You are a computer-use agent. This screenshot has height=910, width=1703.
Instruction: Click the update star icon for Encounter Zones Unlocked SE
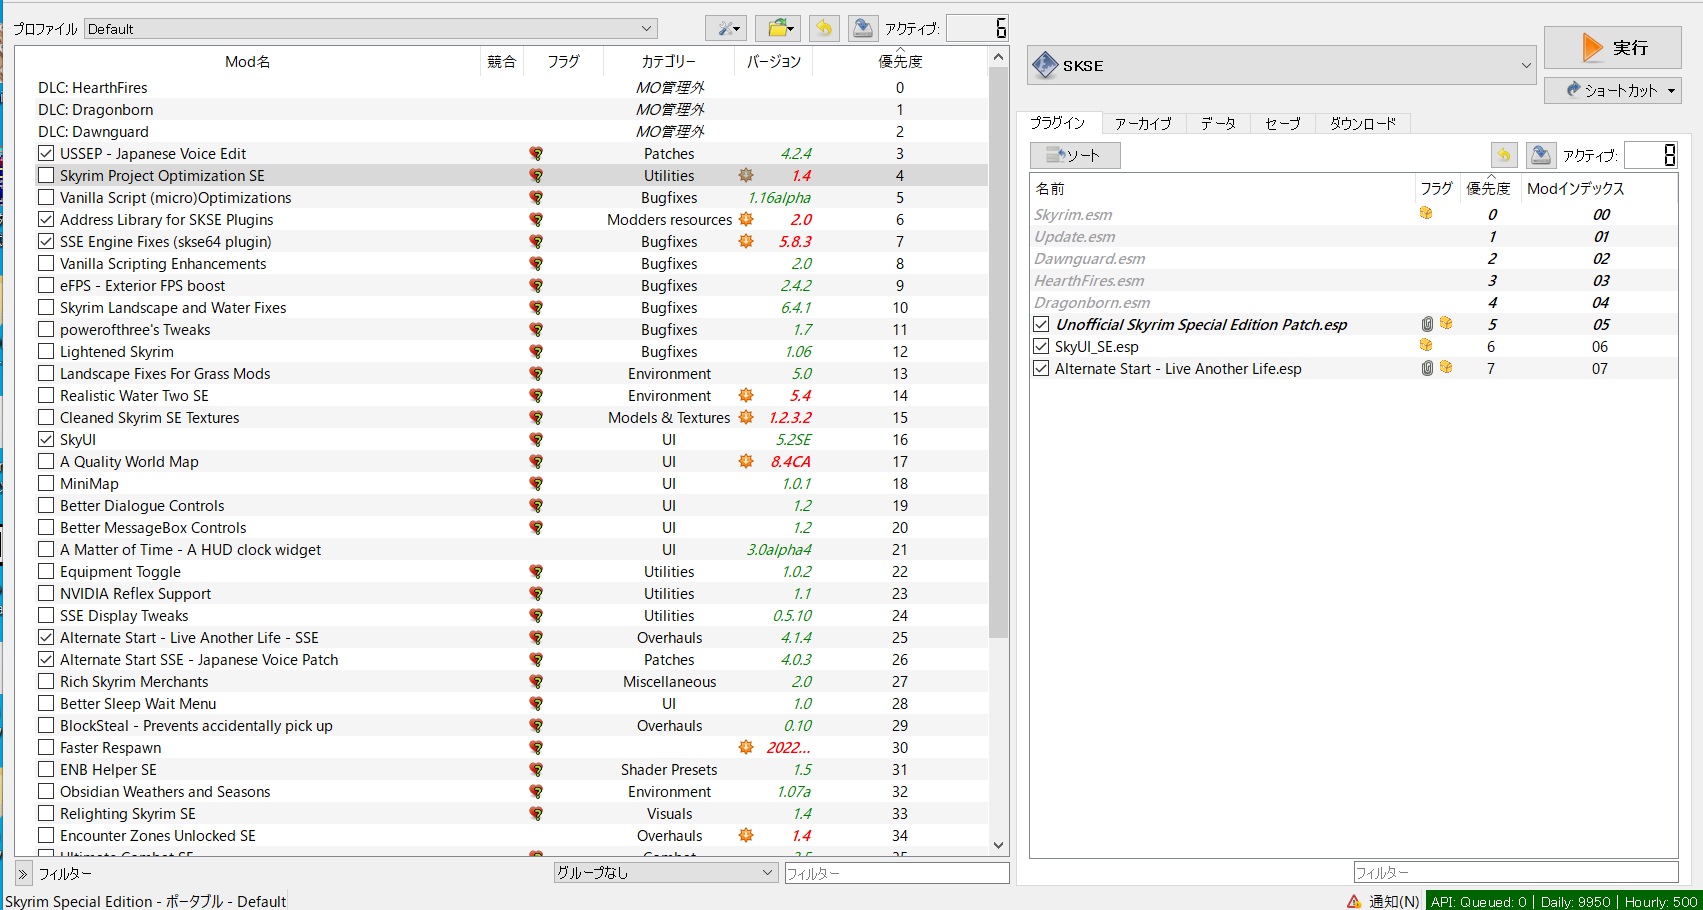[746, 836]
